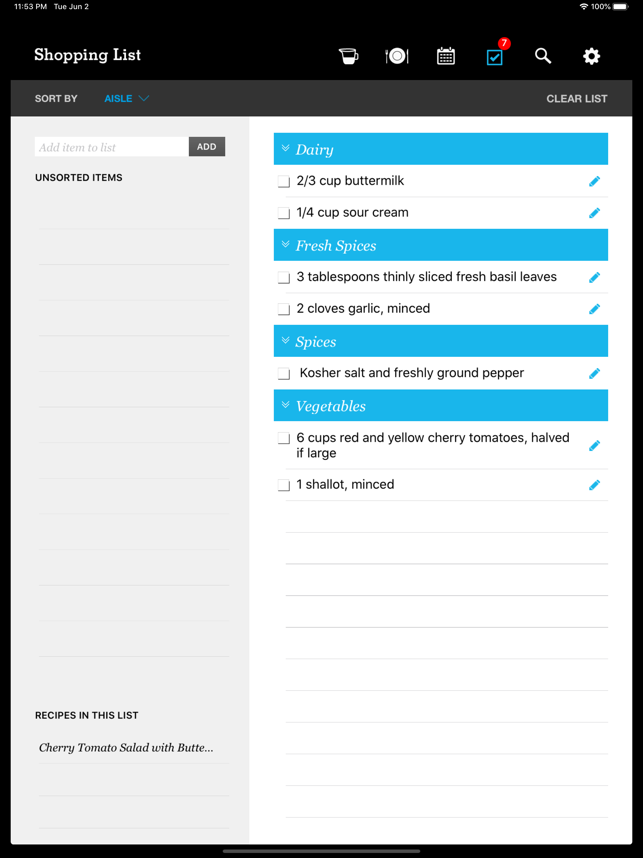Click the ADD button
Image resolution: width=643 pixels, height=858 pixels.
pos(207,147)
